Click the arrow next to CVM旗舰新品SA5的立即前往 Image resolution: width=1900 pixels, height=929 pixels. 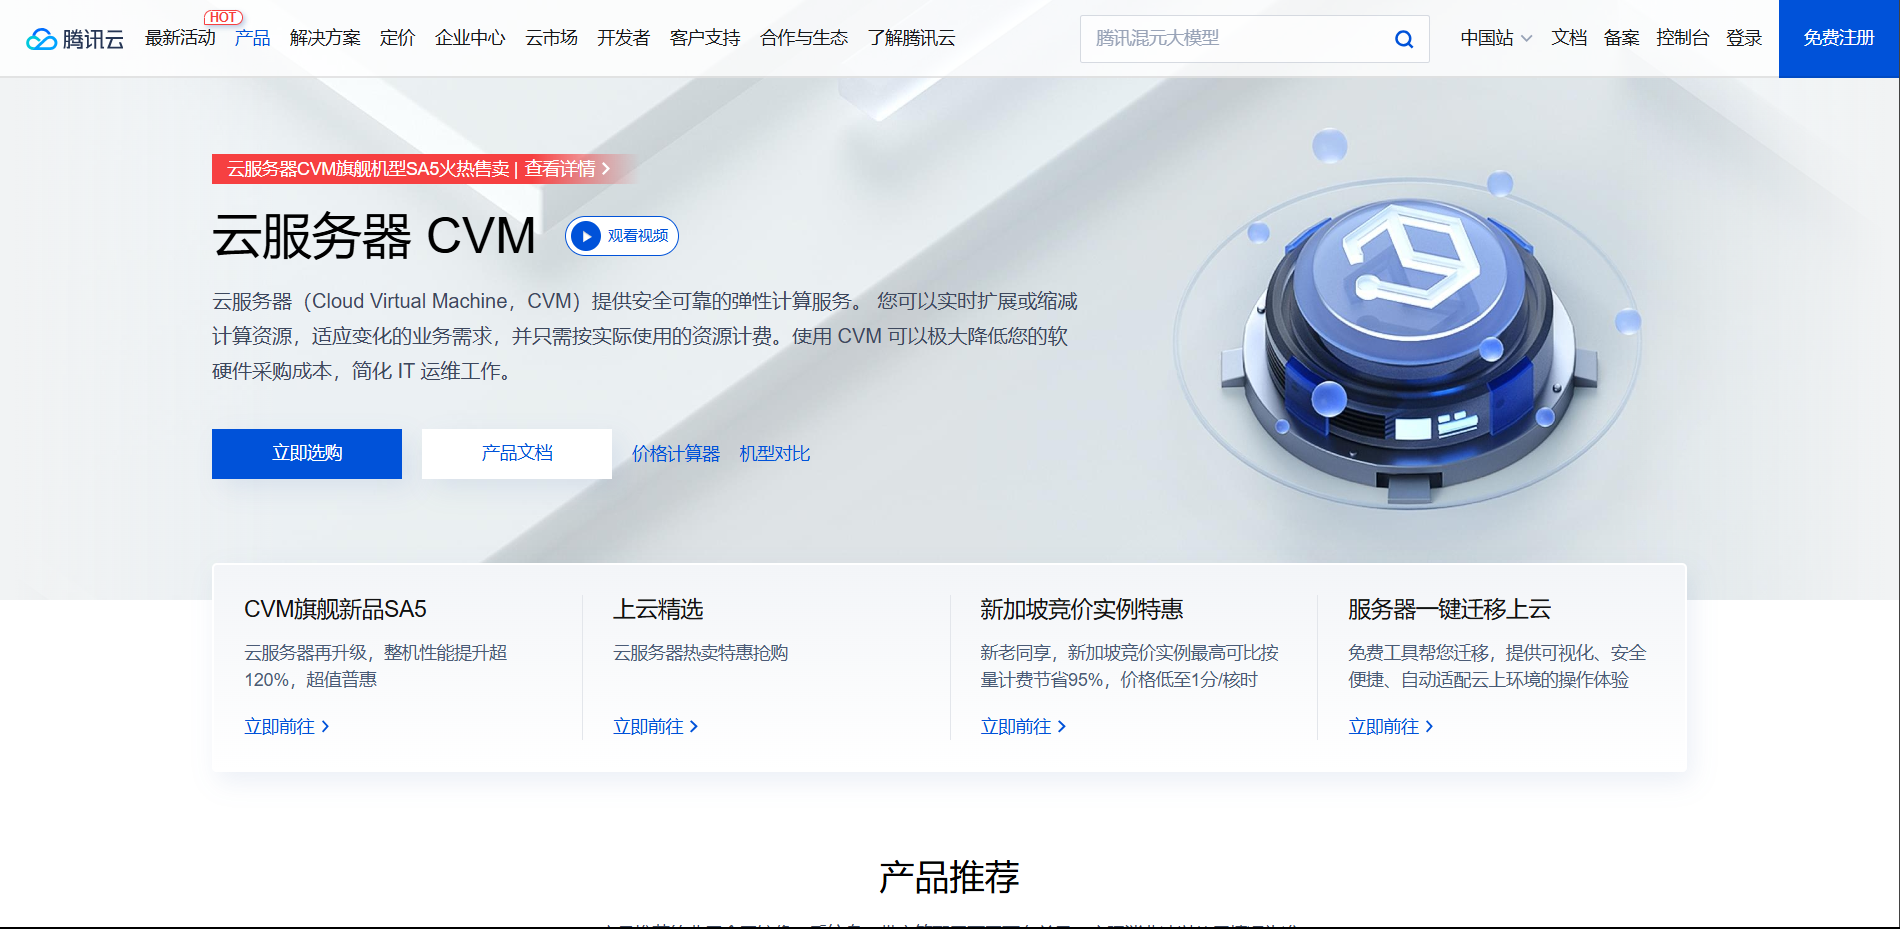[328, 727]
